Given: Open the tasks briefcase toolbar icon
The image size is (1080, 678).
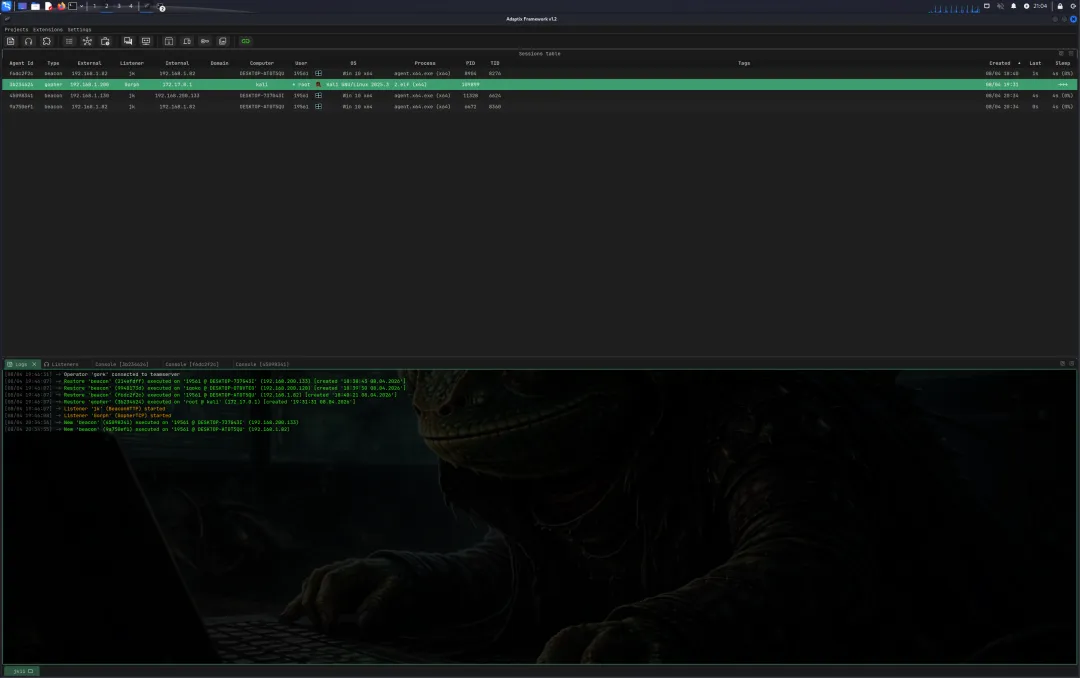Looking at the screenshot, I should click(x=105, y=41).
